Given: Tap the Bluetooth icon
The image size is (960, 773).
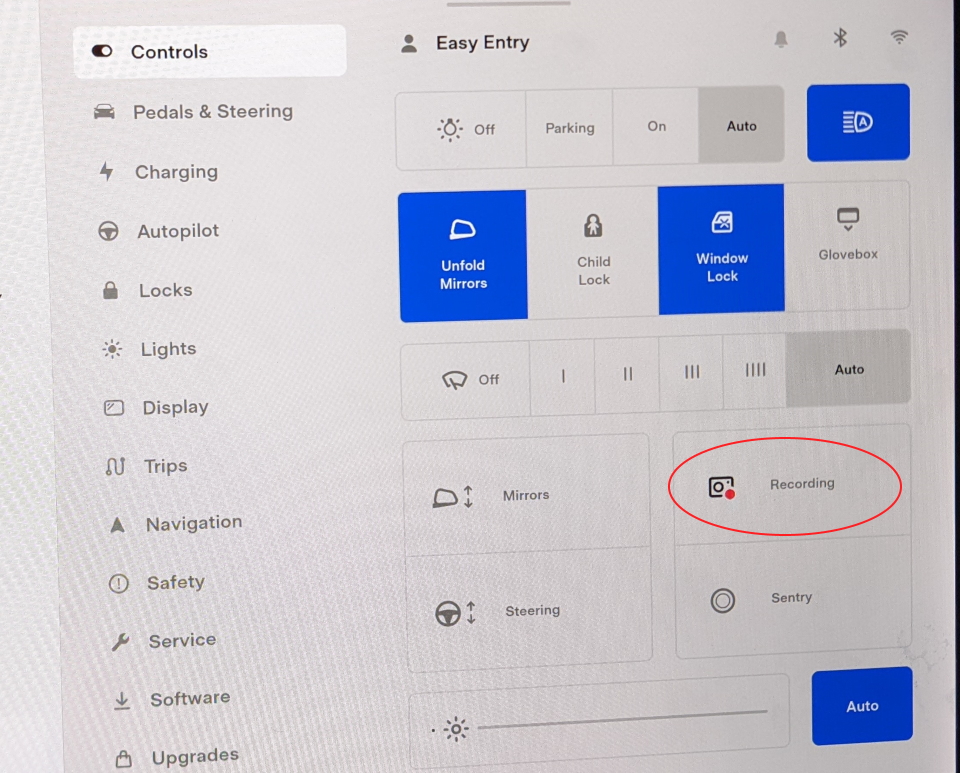Looking at the screenshot, I should (x=840, y=38).
